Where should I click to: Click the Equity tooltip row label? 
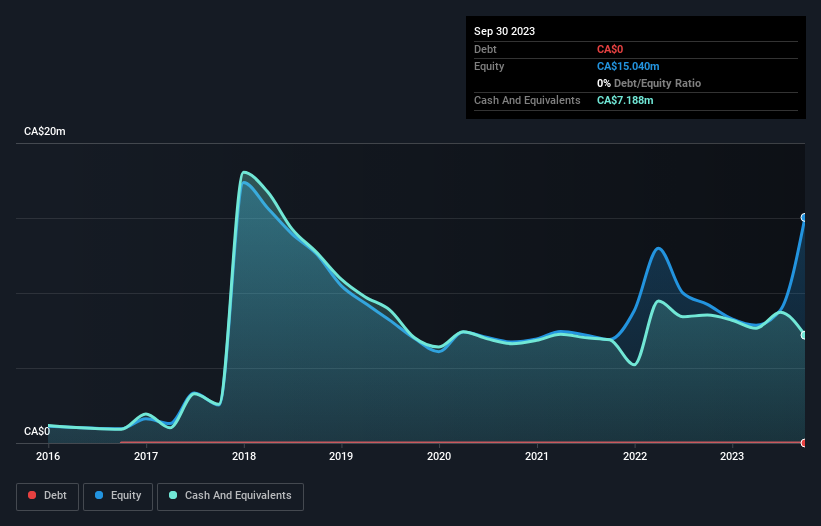pos(489,66)
